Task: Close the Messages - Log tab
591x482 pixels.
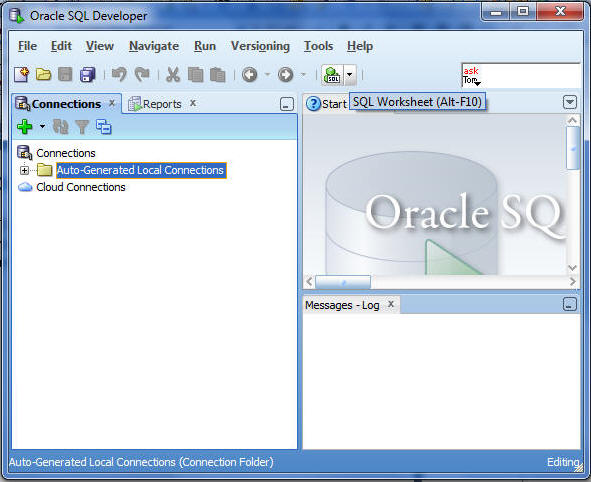Action: pos(391,304)
